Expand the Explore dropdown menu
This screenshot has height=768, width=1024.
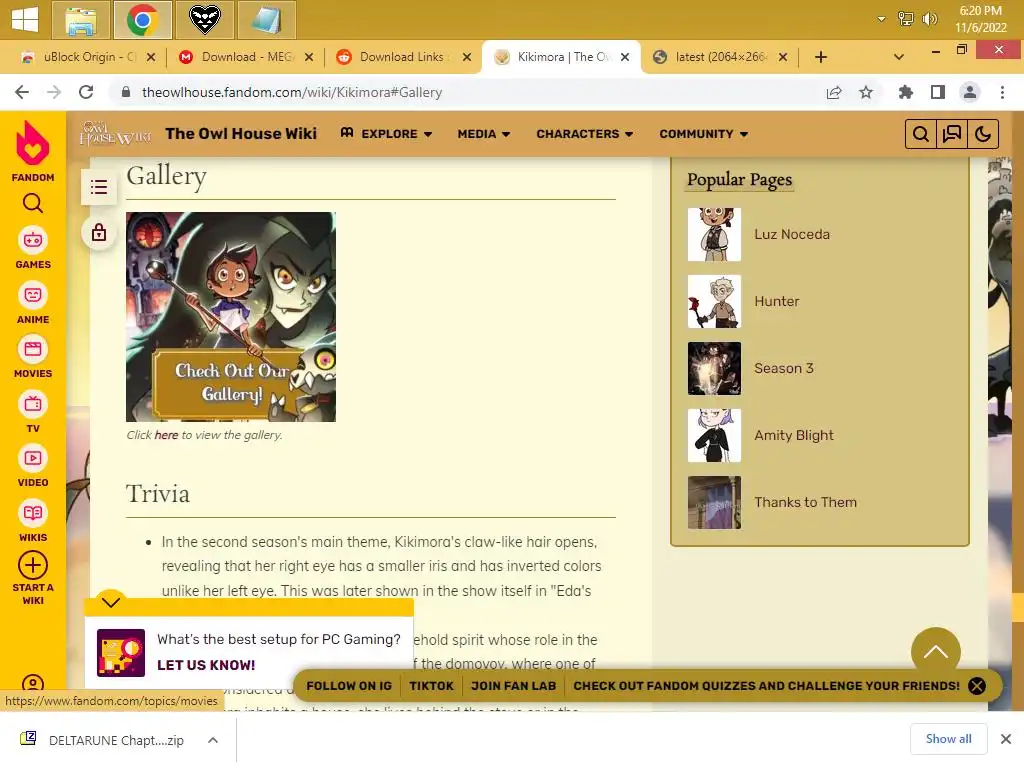(387, 134)
